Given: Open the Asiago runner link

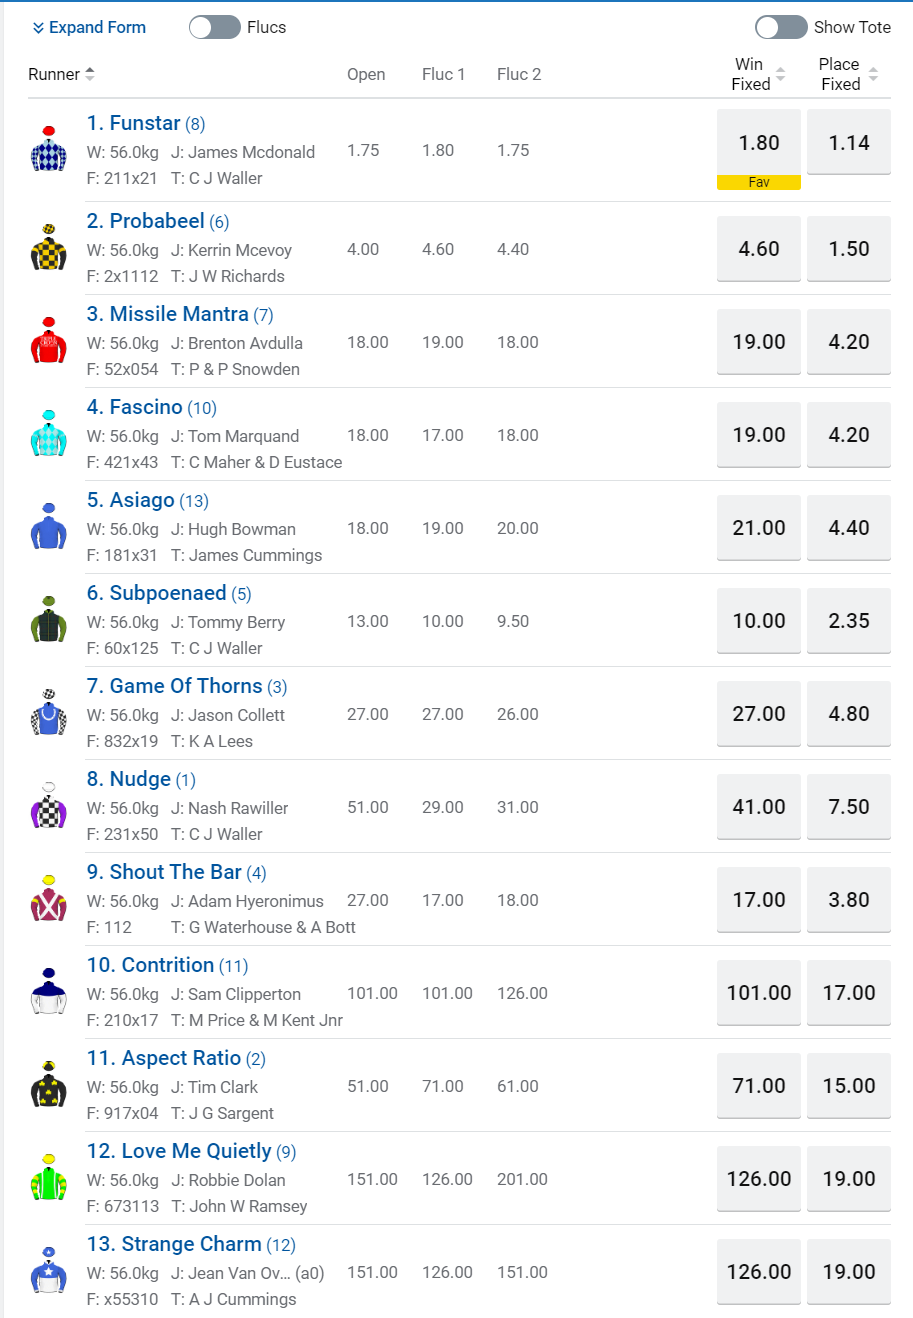Looking at the screenshot, I should point(142,500).
